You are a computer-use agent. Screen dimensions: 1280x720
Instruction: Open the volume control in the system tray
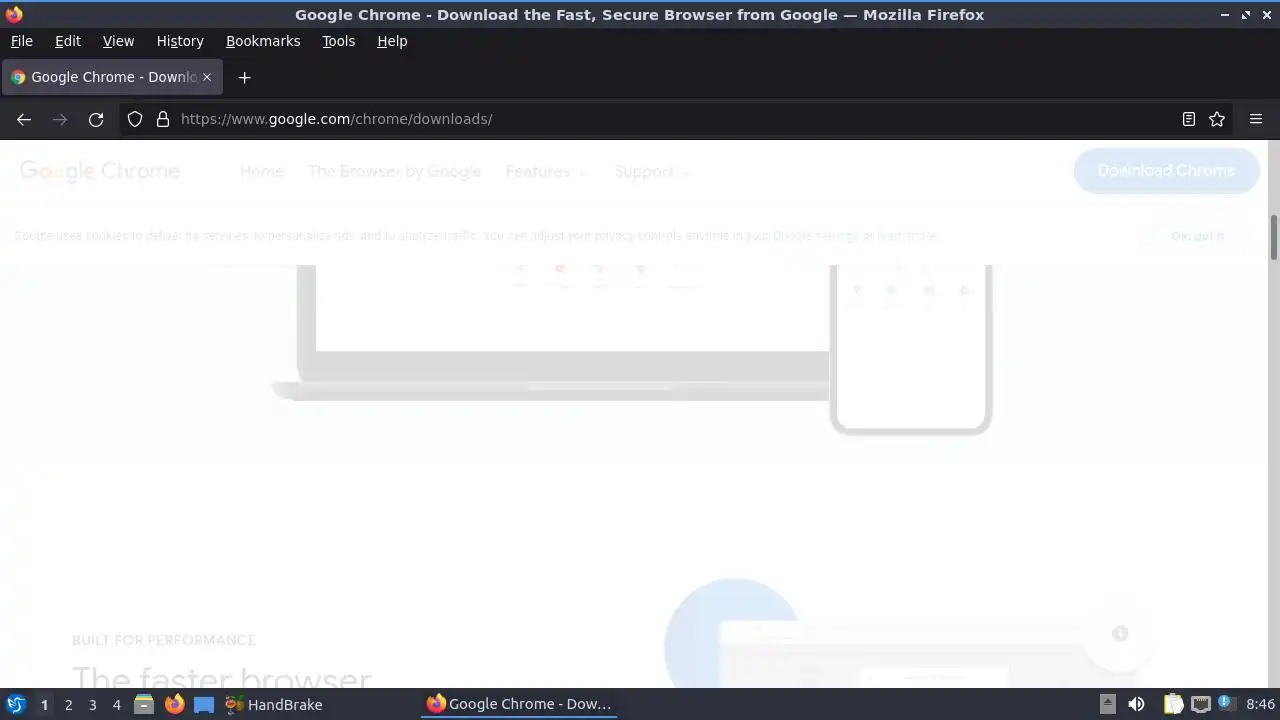tap(1136, 704)
